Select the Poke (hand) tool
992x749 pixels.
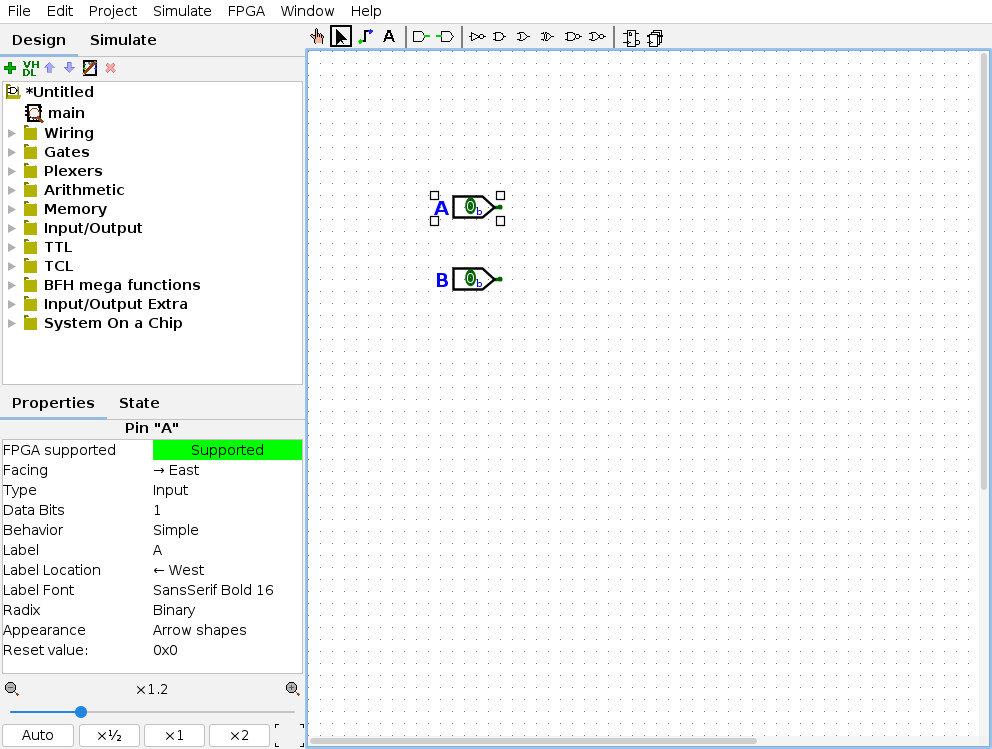(318, 37)
